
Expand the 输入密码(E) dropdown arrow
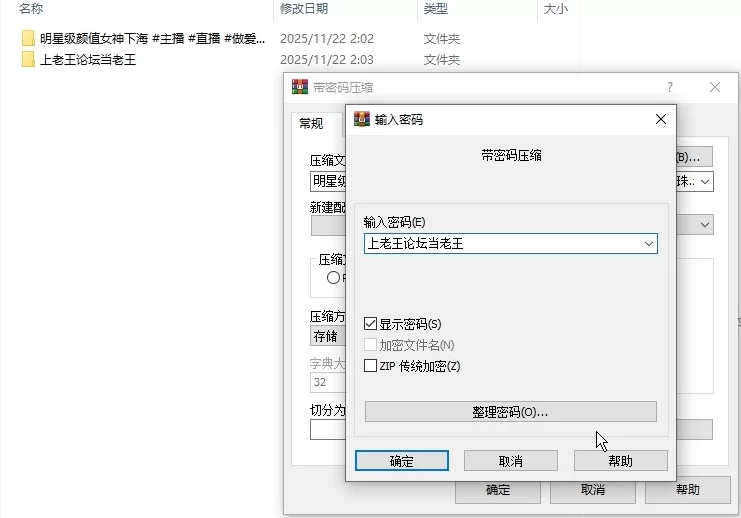pos(649,243)
